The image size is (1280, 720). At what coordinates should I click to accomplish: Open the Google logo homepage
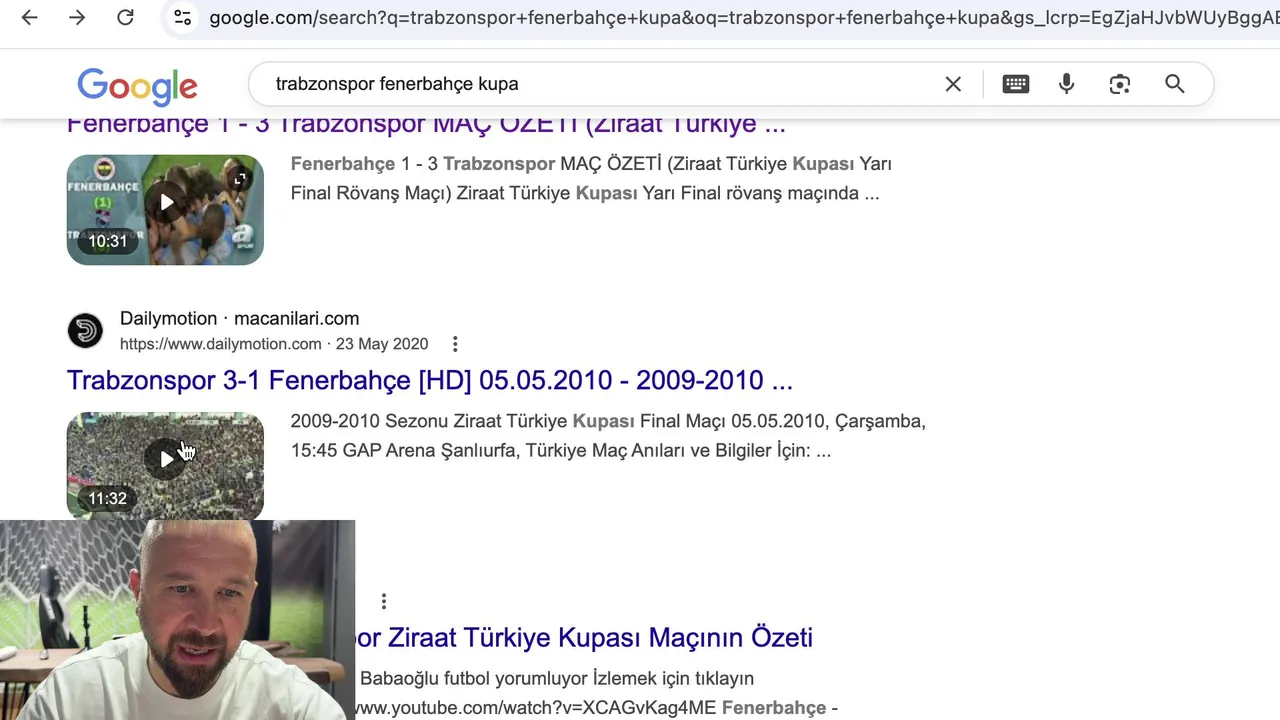point(137,86)
